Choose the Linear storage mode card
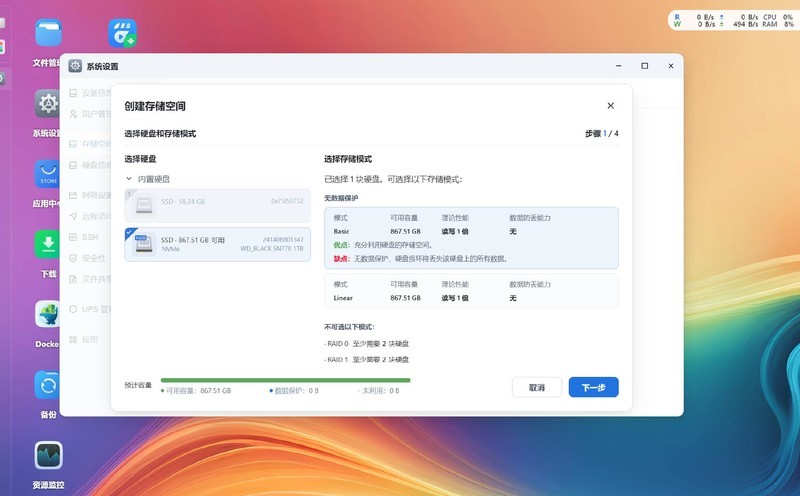This screenshot has width=800, height=496. tap(471, 291)
